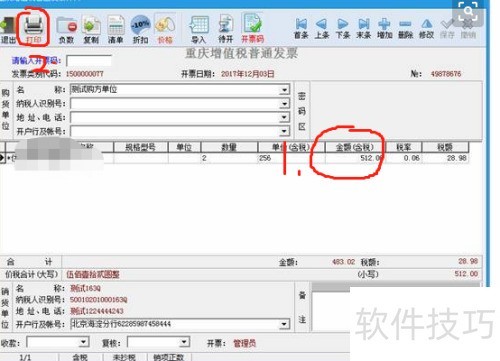Click status bar entry 未抄税
Viewport: 500px width, 361px height.
[124, 357]
